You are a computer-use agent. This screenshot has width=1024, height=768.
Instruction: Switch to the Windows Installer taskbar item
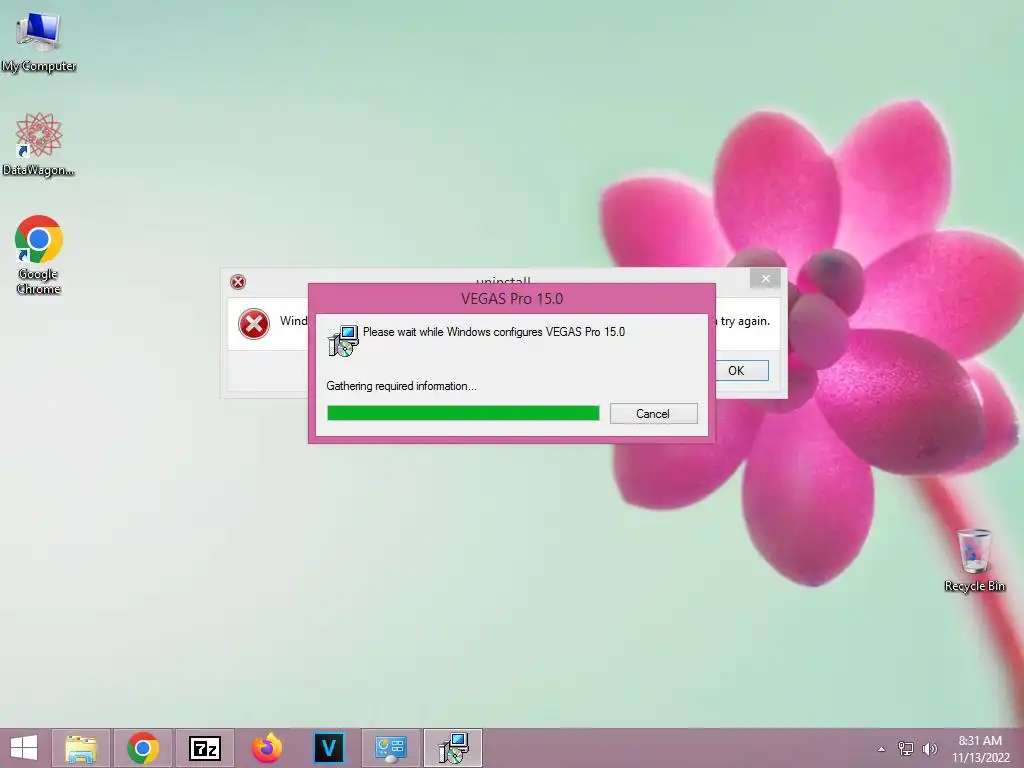click(x=453, y=748)
